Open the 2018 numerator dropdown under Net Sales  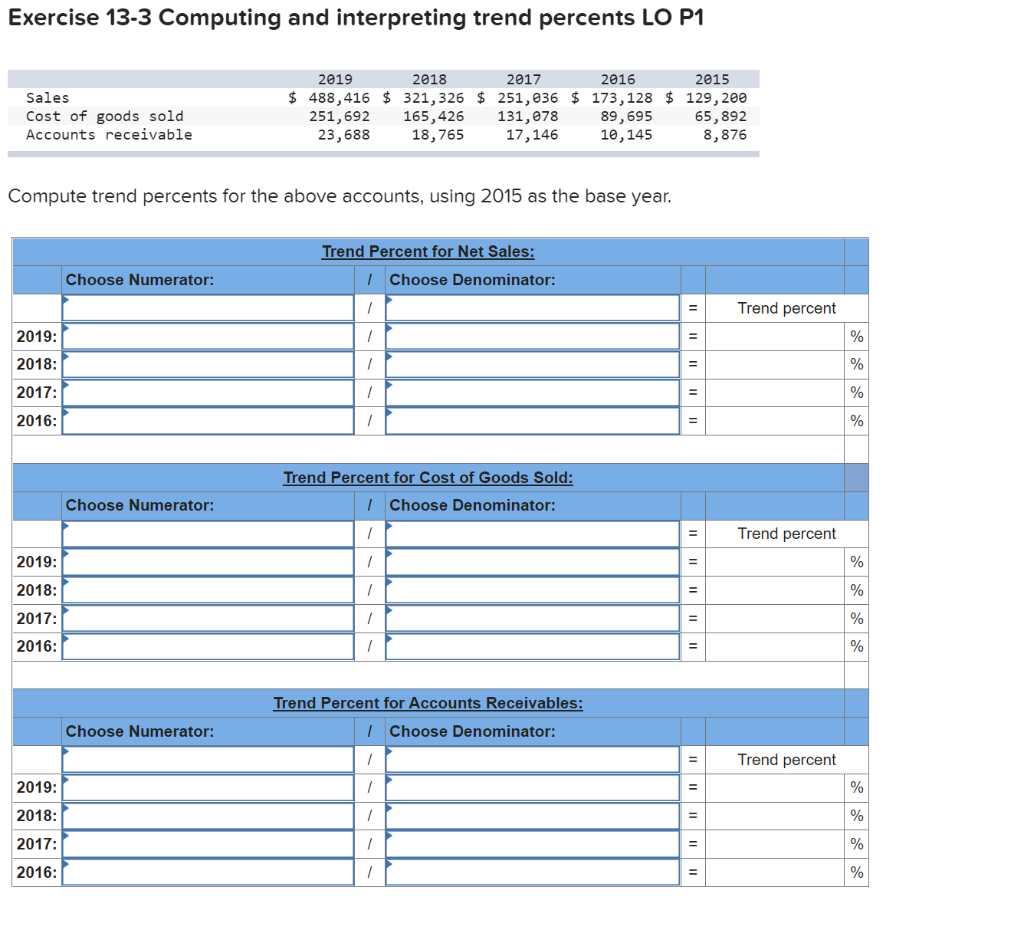(207, 364)
